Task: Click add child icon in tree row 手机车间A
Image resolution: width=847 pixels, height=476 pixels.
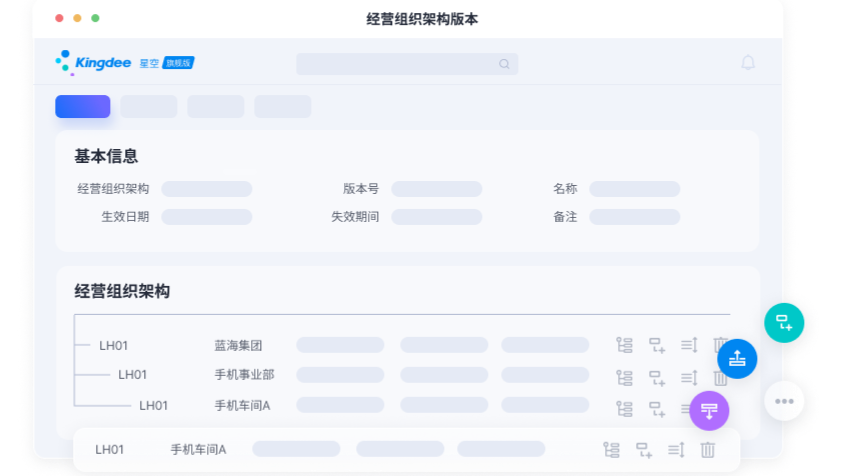Action: click(x=657, y=409)
